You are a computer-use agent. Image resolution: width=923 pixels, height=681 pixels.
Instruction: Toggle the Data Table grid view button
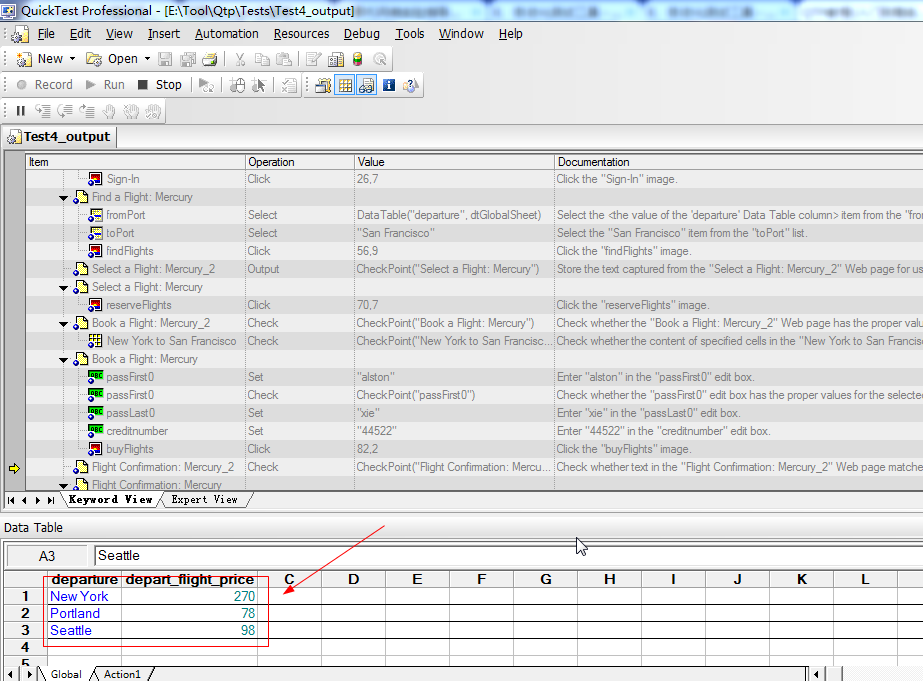(345, 85)
